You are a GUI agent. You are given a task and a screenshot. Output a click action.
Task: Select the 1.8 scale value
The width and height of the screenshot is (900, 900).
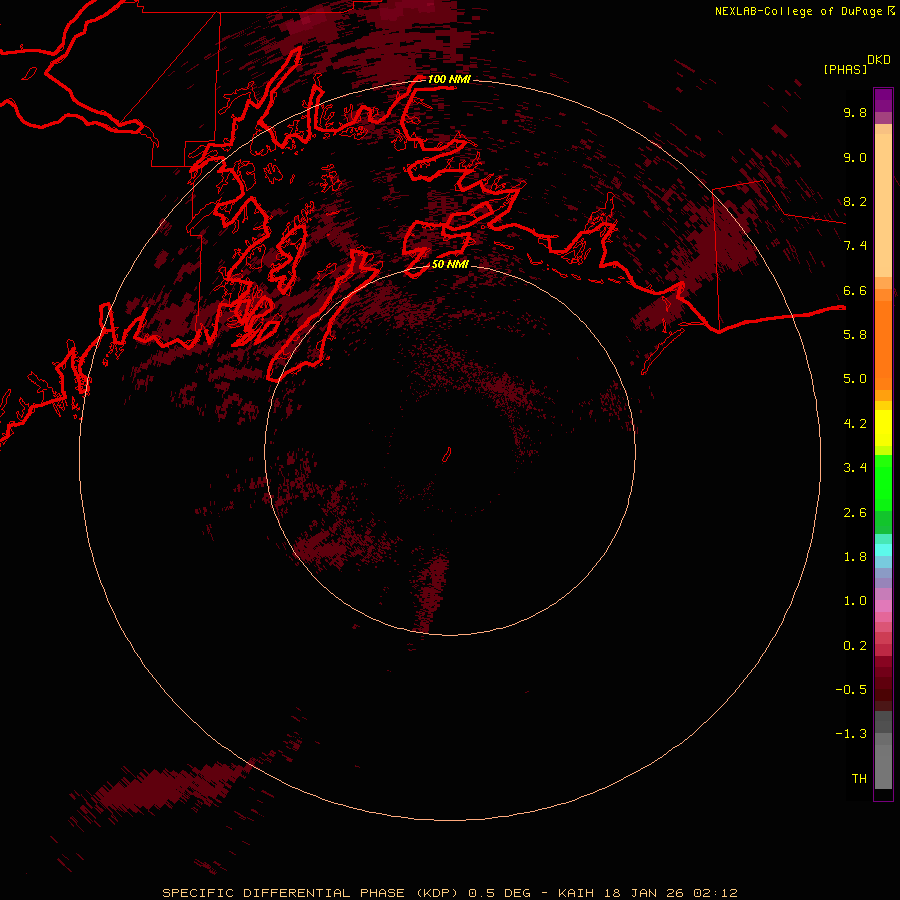click(x=855, y=557)
